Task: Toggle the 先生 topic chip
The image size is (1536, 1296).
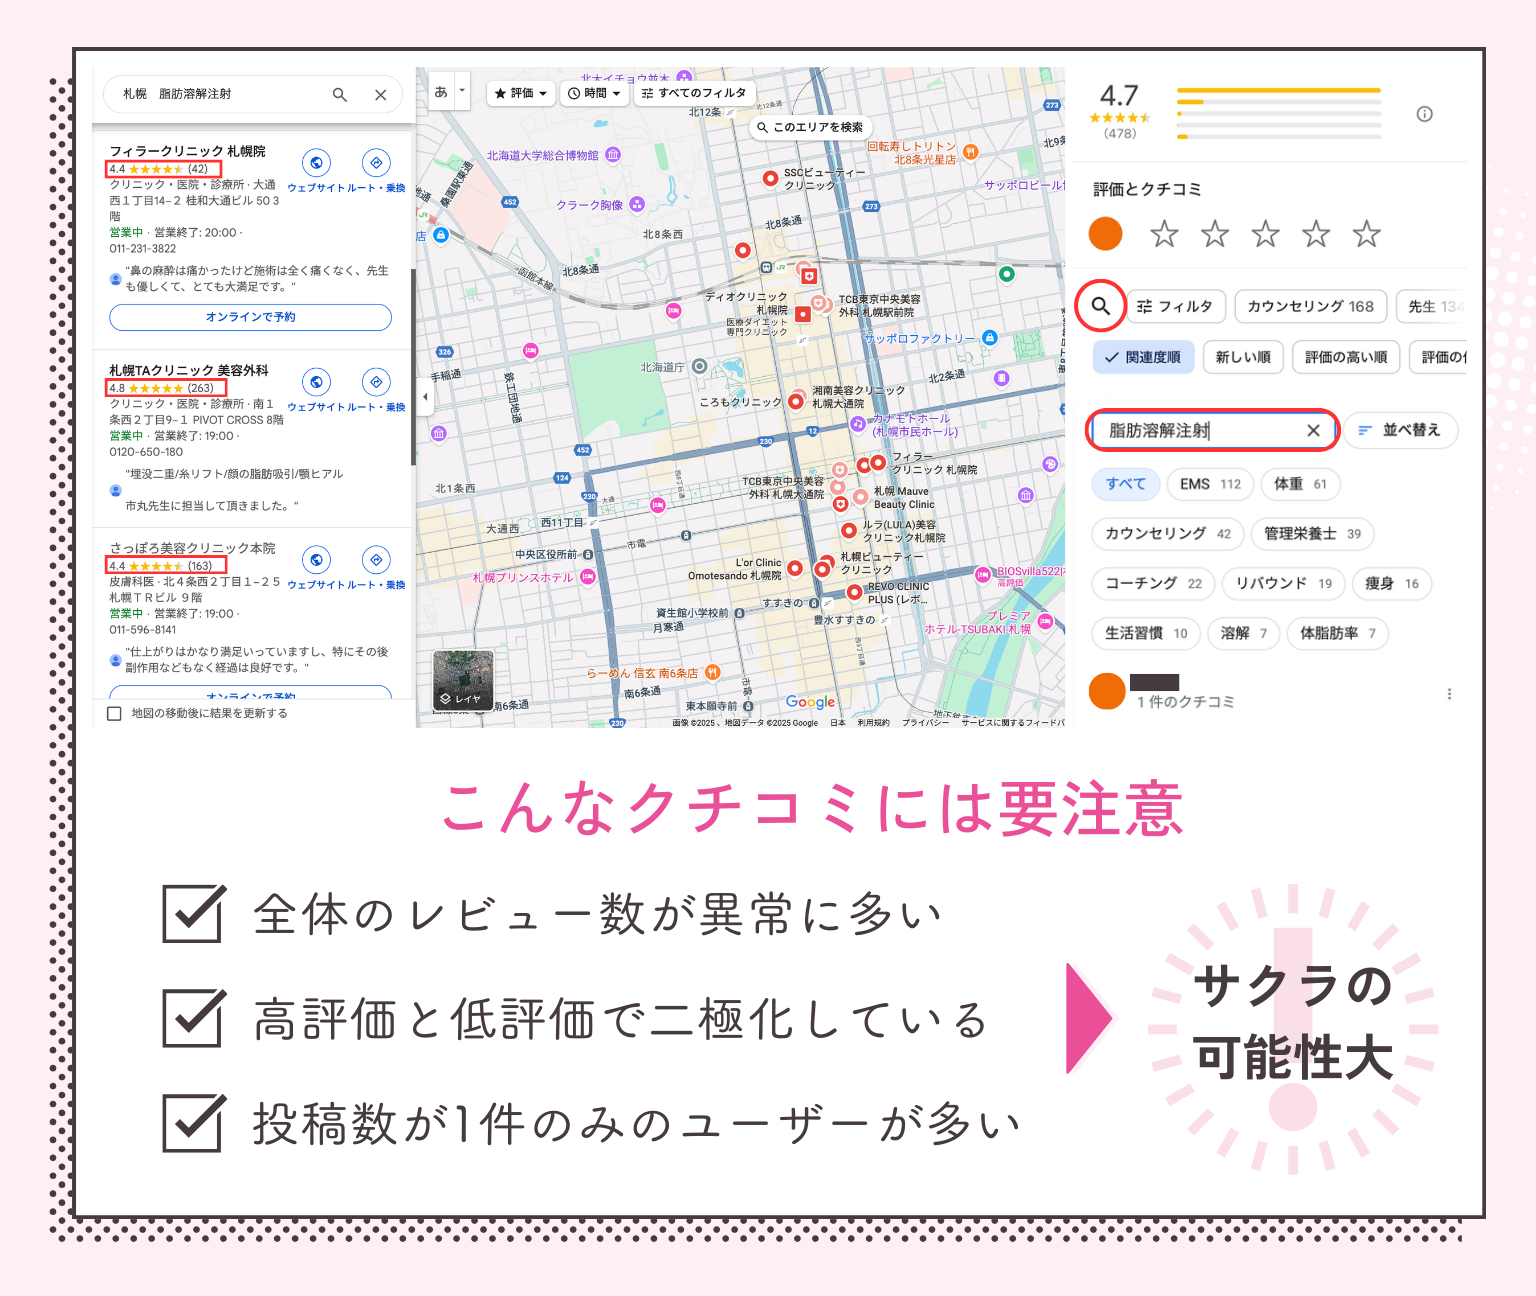Action: click(1432, 306)
